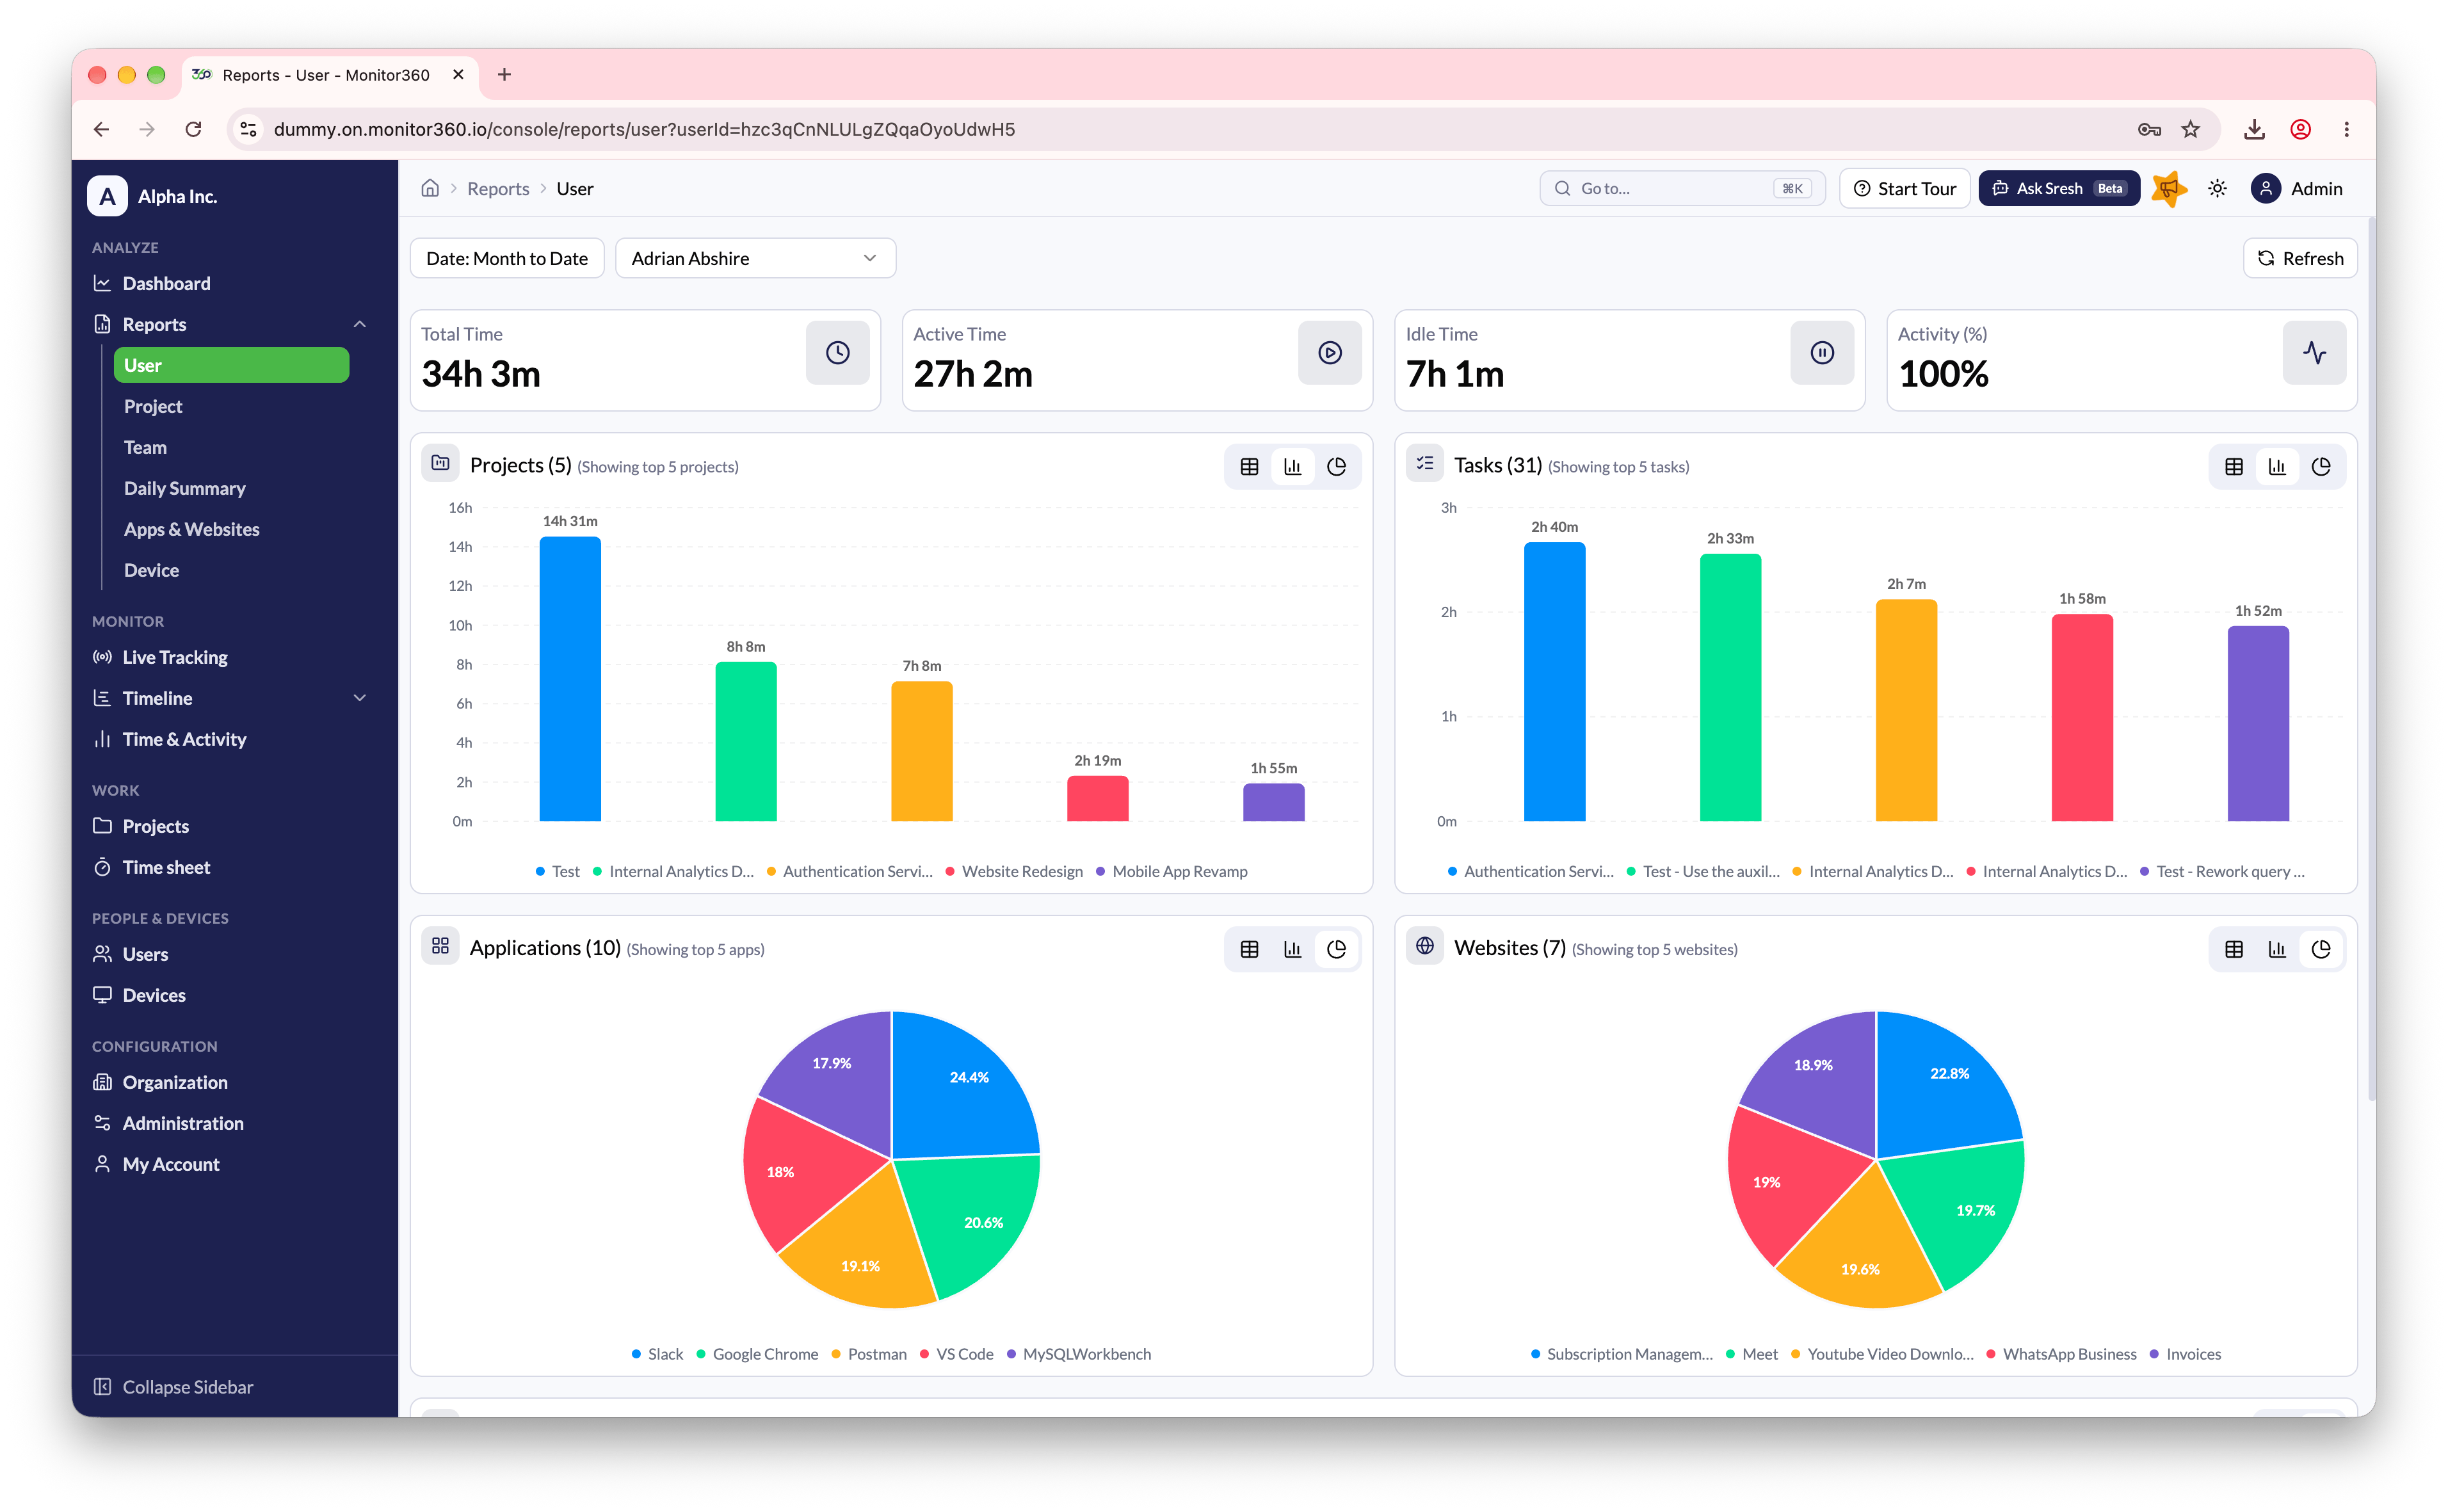This screenshot has width=2448, height=1512.
Task: Open Time & Activity in sidebar
Action: click(184, 739)
